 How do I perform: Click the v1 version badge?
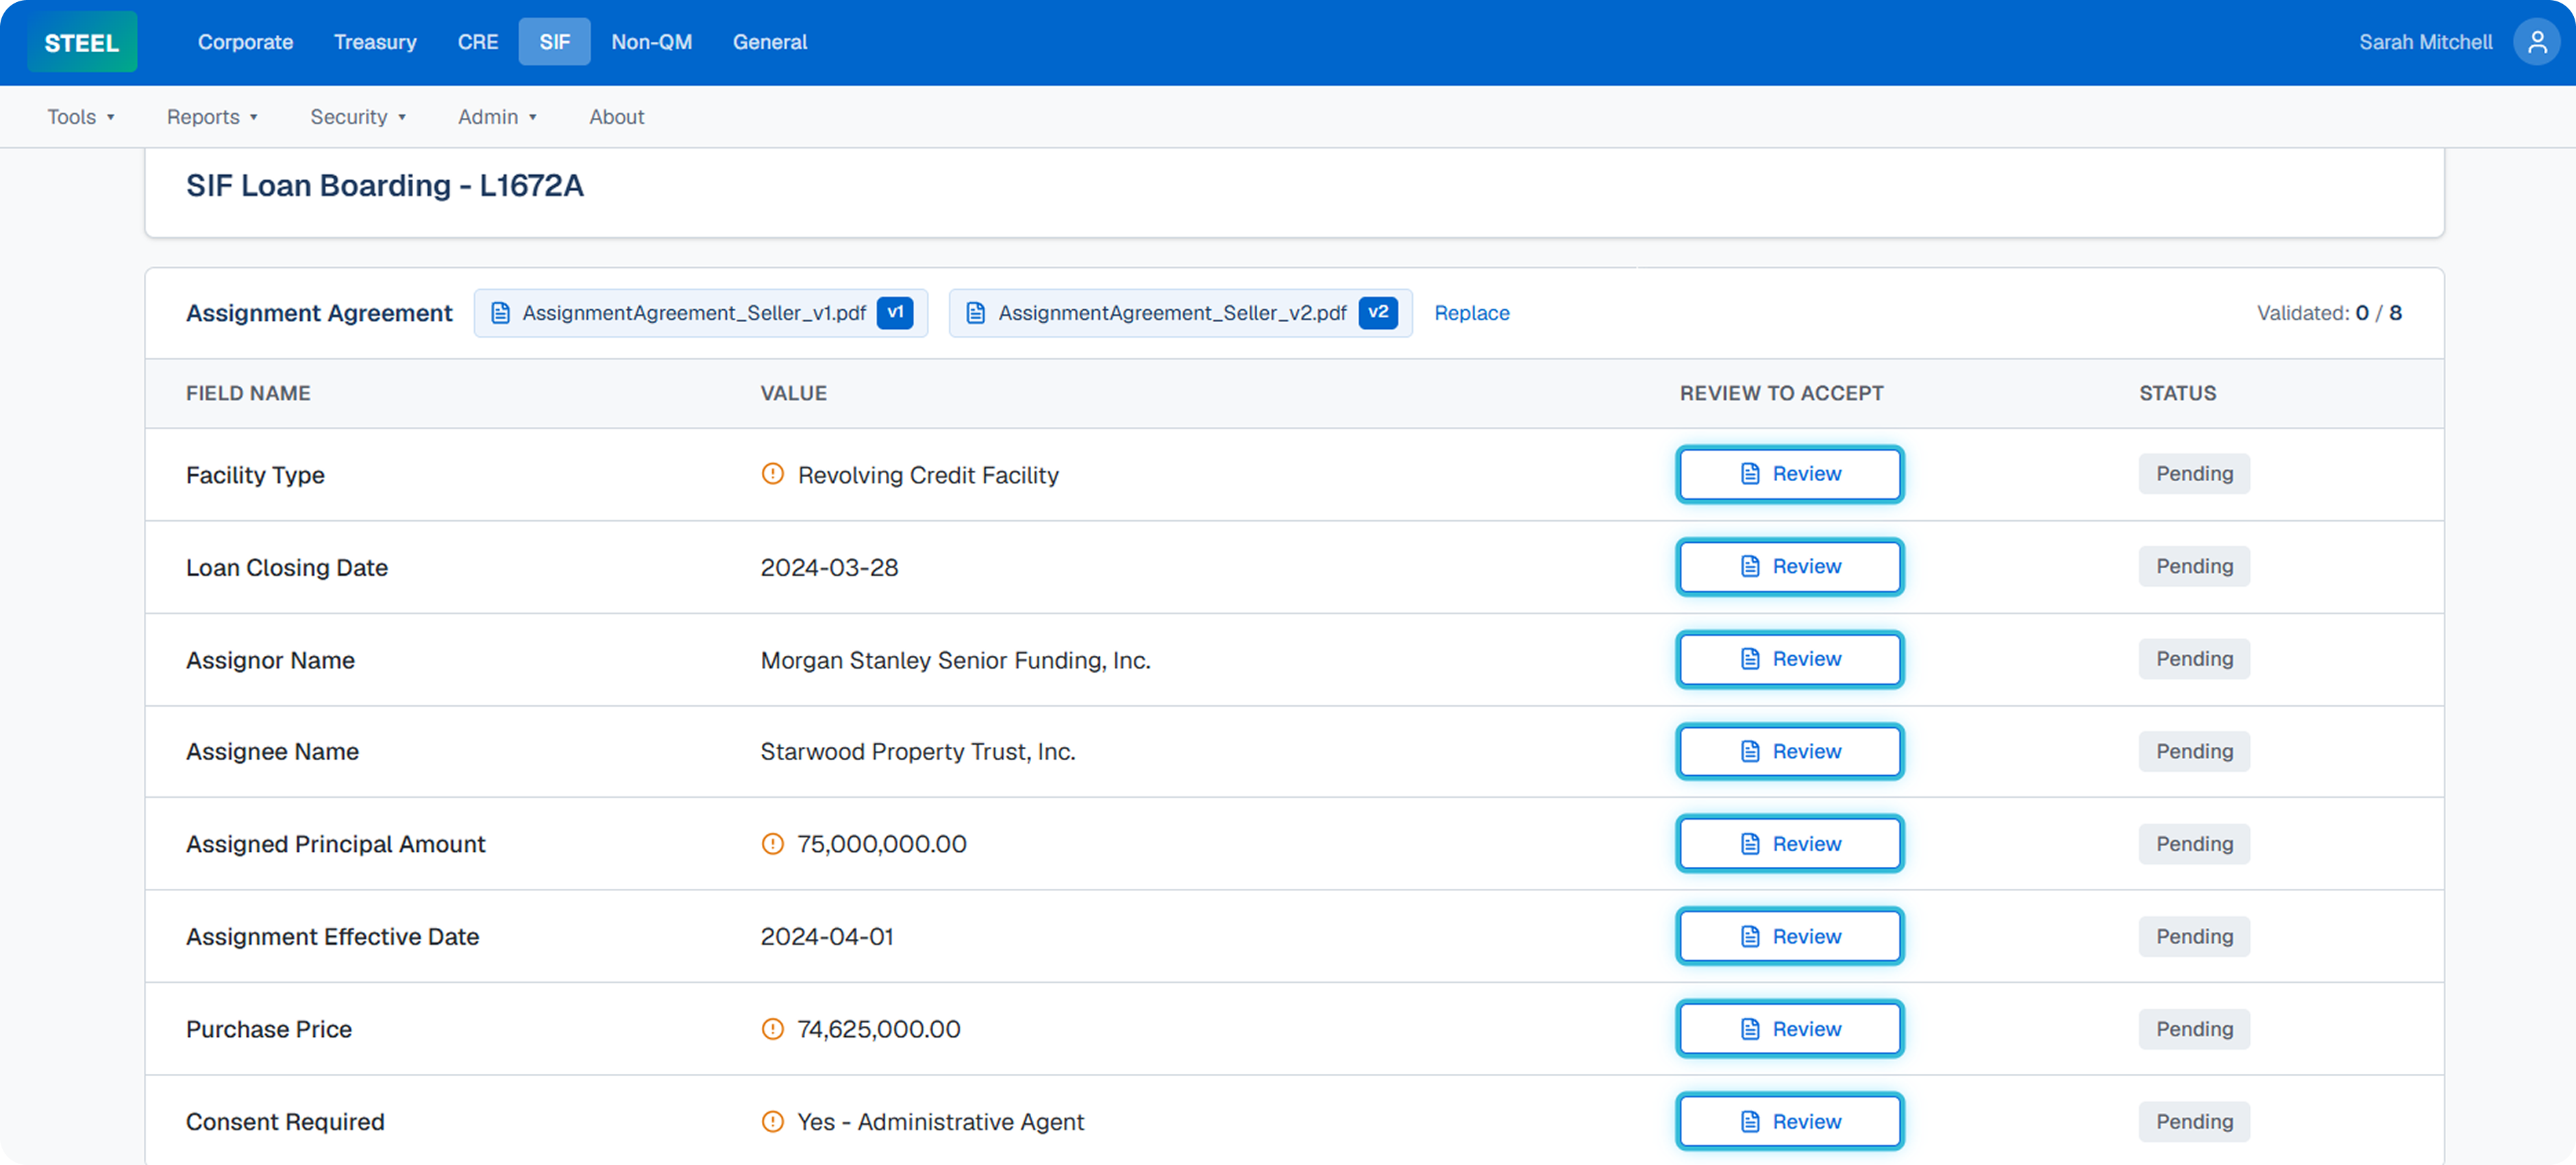(895, 313)
